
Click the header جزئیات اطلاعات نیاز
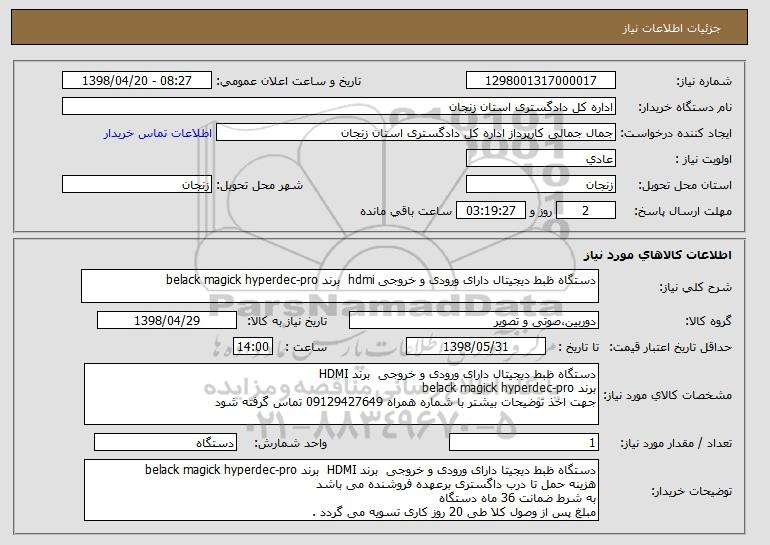pos(671,28)
